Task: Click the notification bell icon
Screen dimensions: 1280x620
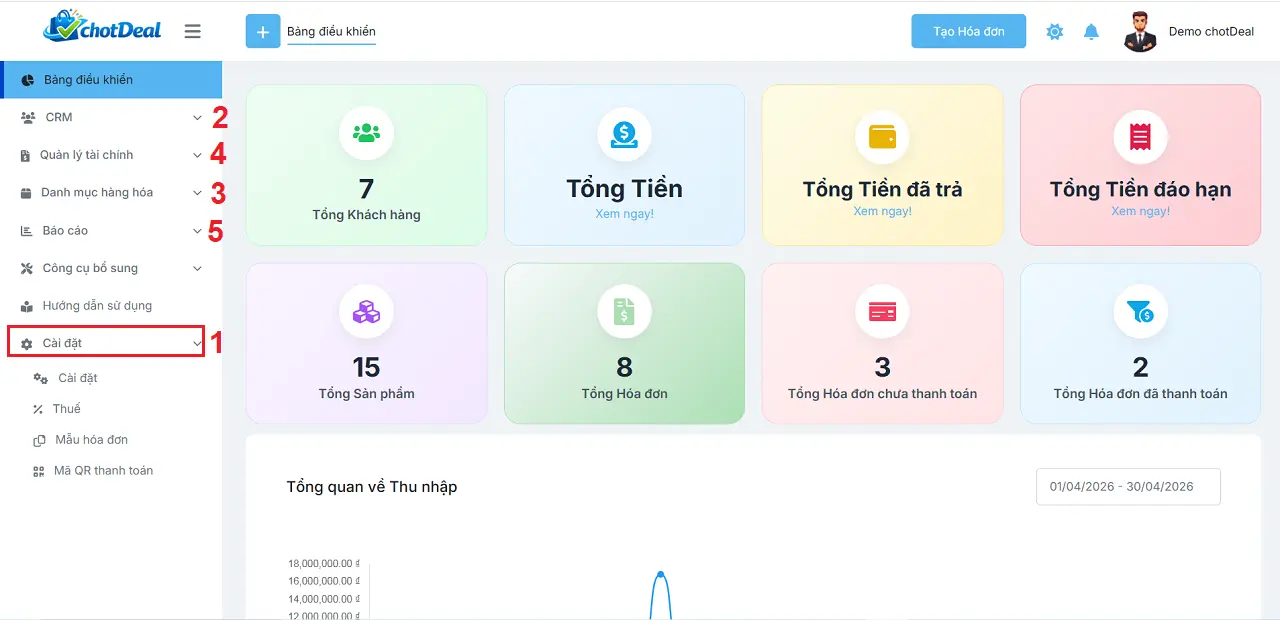Action: tap(1091, 31)
